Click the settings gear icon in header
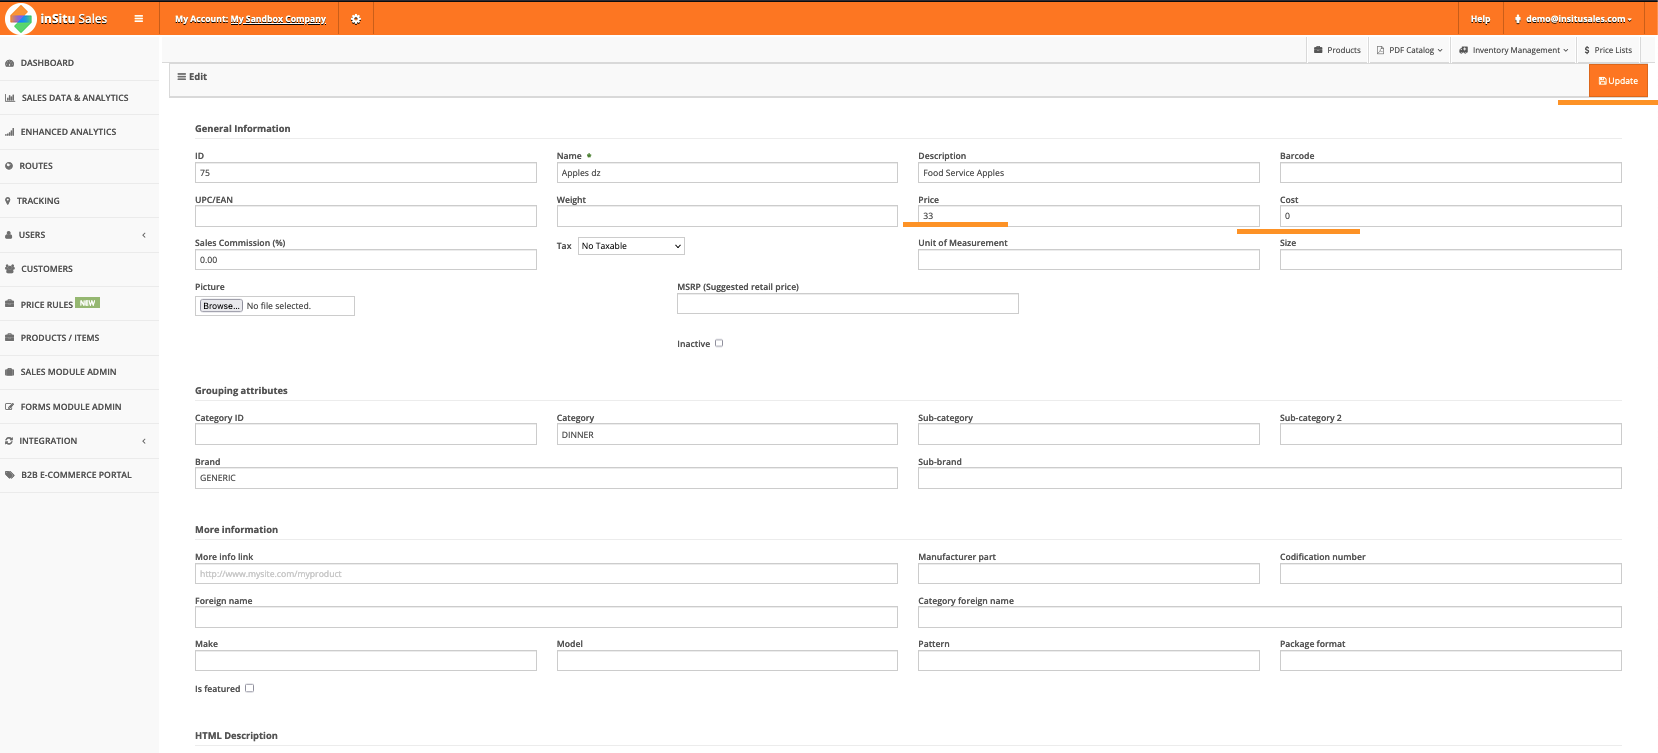This screenshot has width=1658, height=753. pos(355,19)
